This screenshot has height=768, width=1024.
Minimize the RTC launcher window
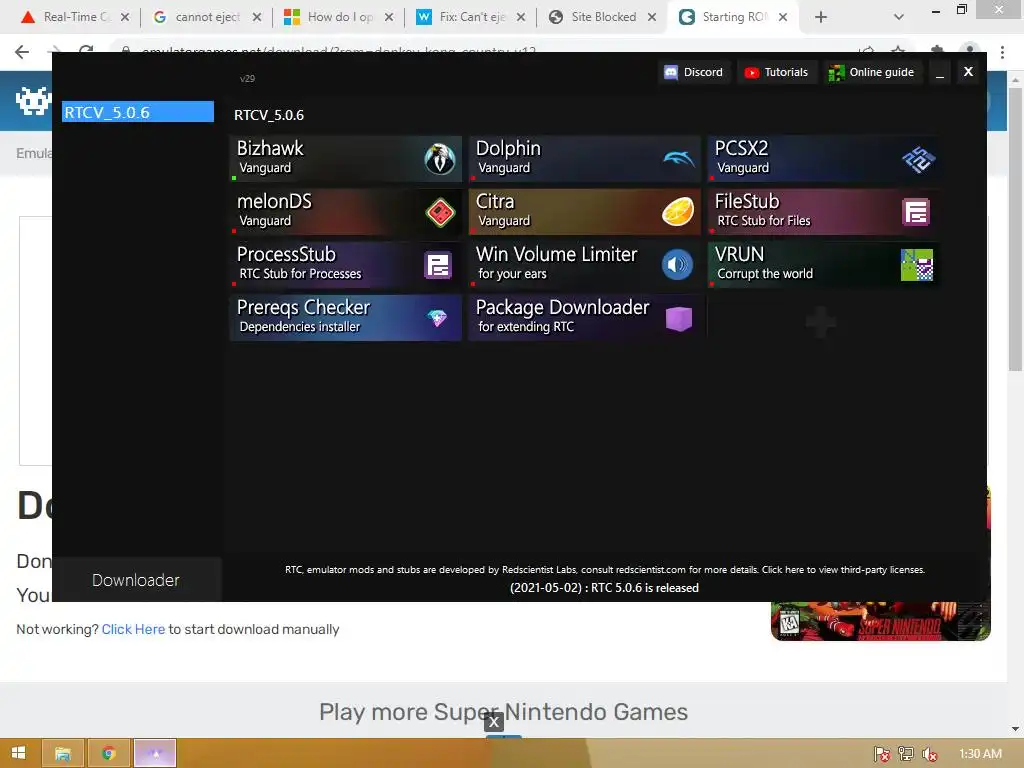(x=940, y=72)
